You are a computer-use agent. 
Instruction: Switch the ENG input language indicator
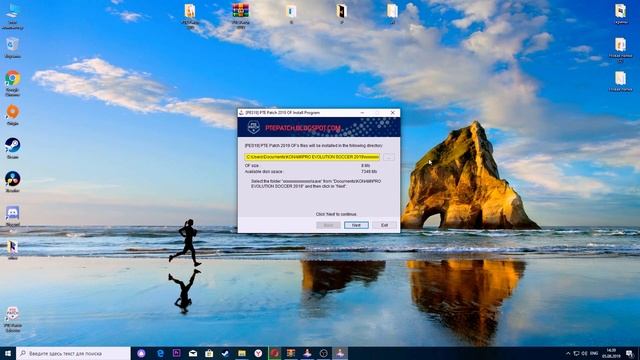[594, 353]
